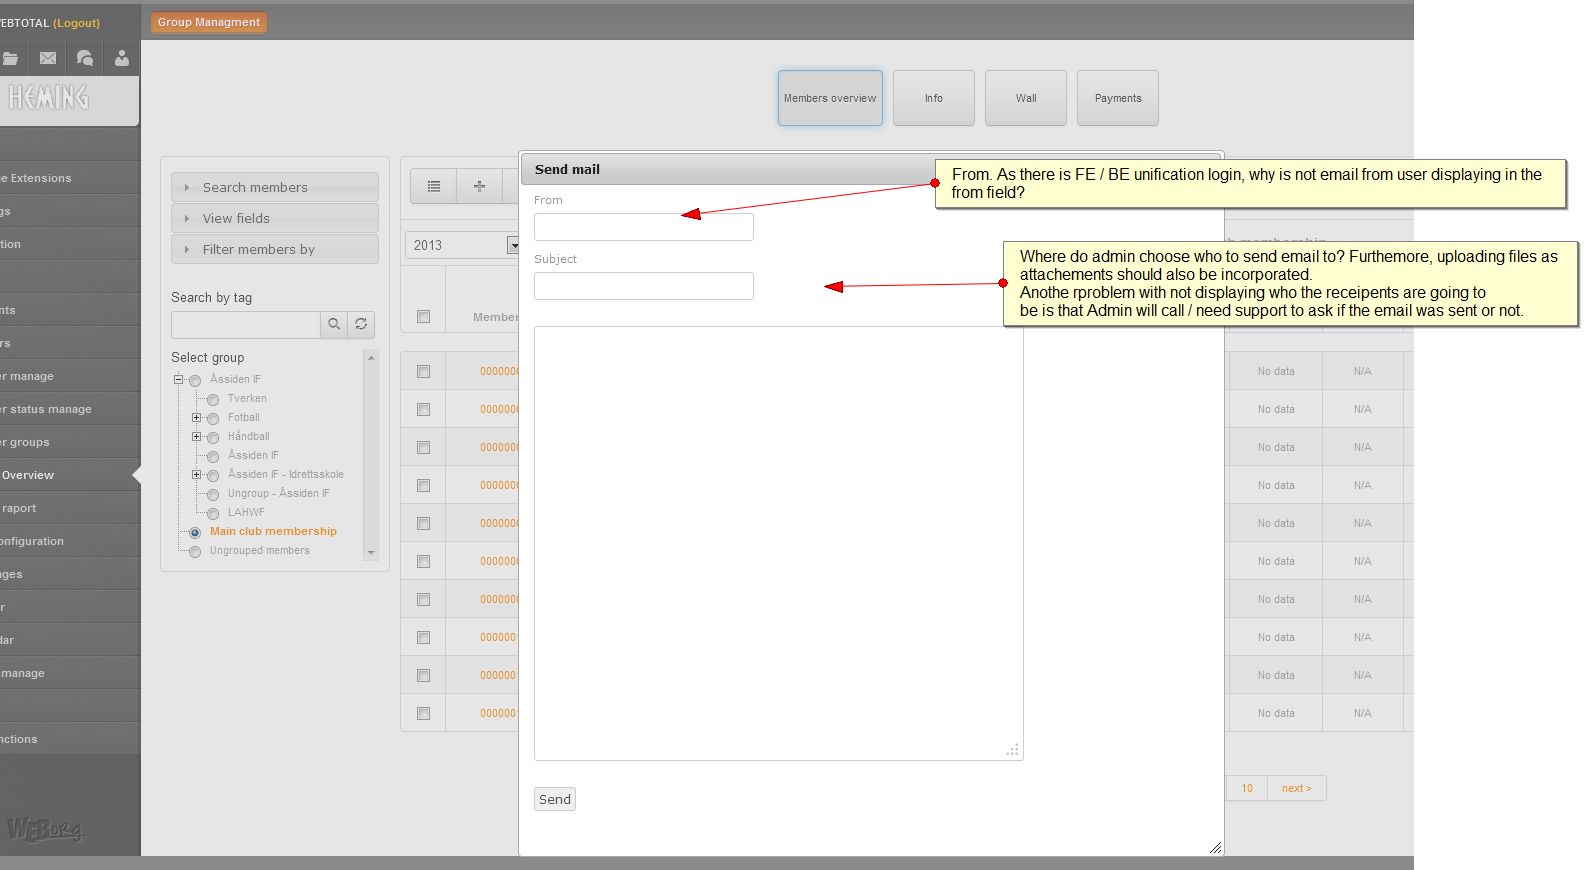
Task: Select the Håndball group radio button
Action: click(213, 437)
